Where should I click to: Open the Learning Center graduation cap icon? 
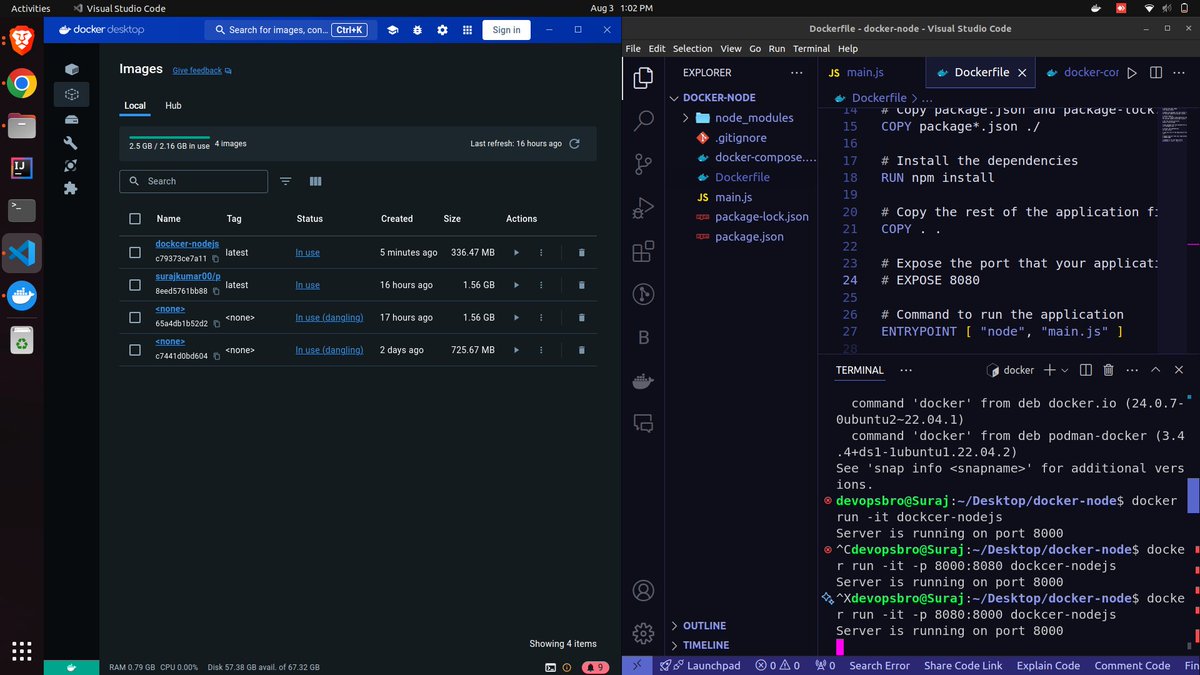point(394,30)
